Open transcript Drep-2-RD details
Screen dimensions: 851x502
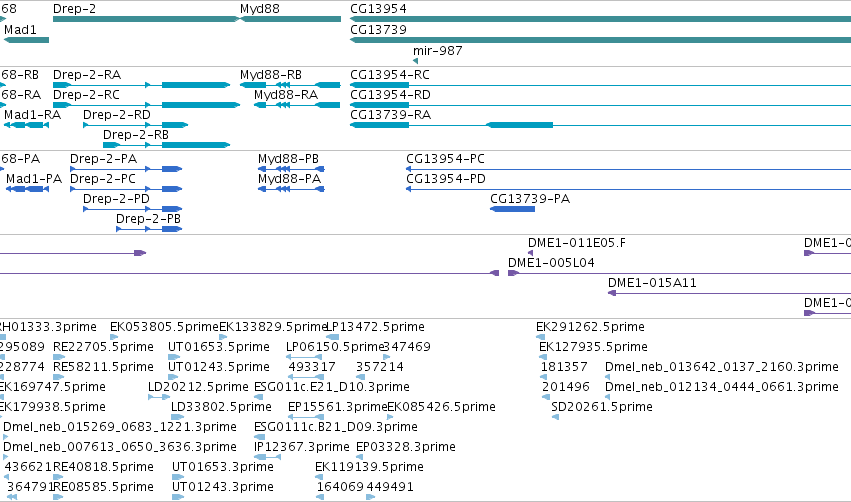[117, 115]
